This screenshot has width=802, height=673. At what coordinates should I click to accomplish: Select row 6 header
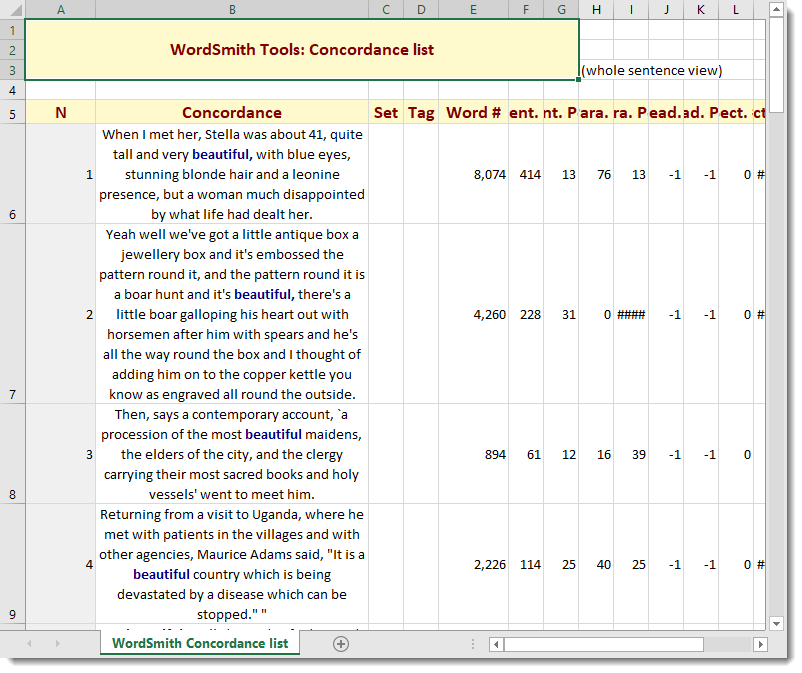click(11, 174)
